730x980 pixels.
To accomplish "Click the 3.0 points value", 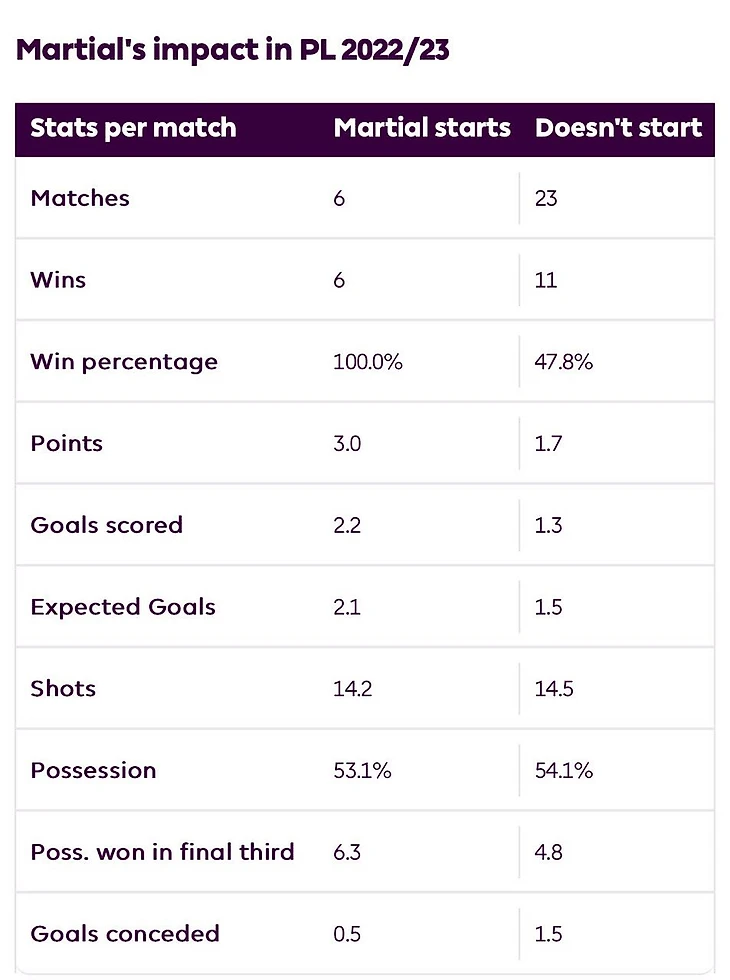I will tap(347, 444).
